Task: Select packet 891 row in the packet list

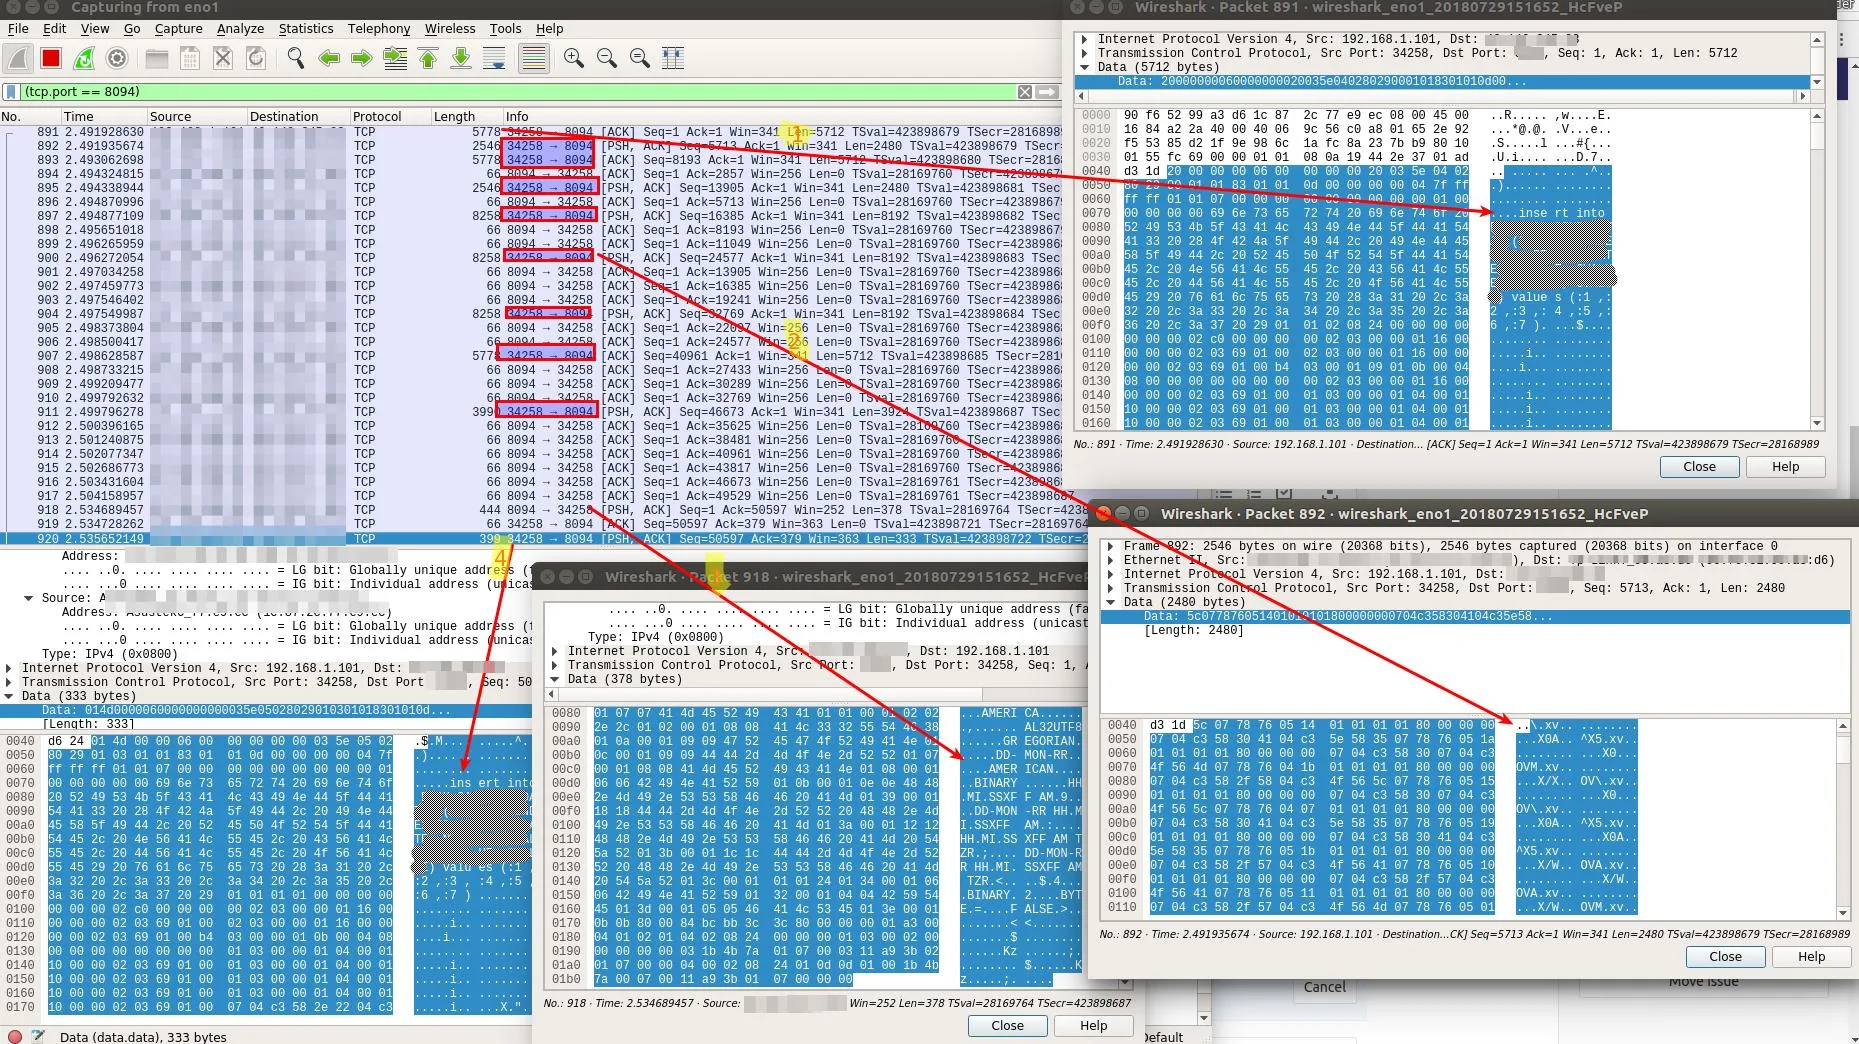Action: point(532,132)
